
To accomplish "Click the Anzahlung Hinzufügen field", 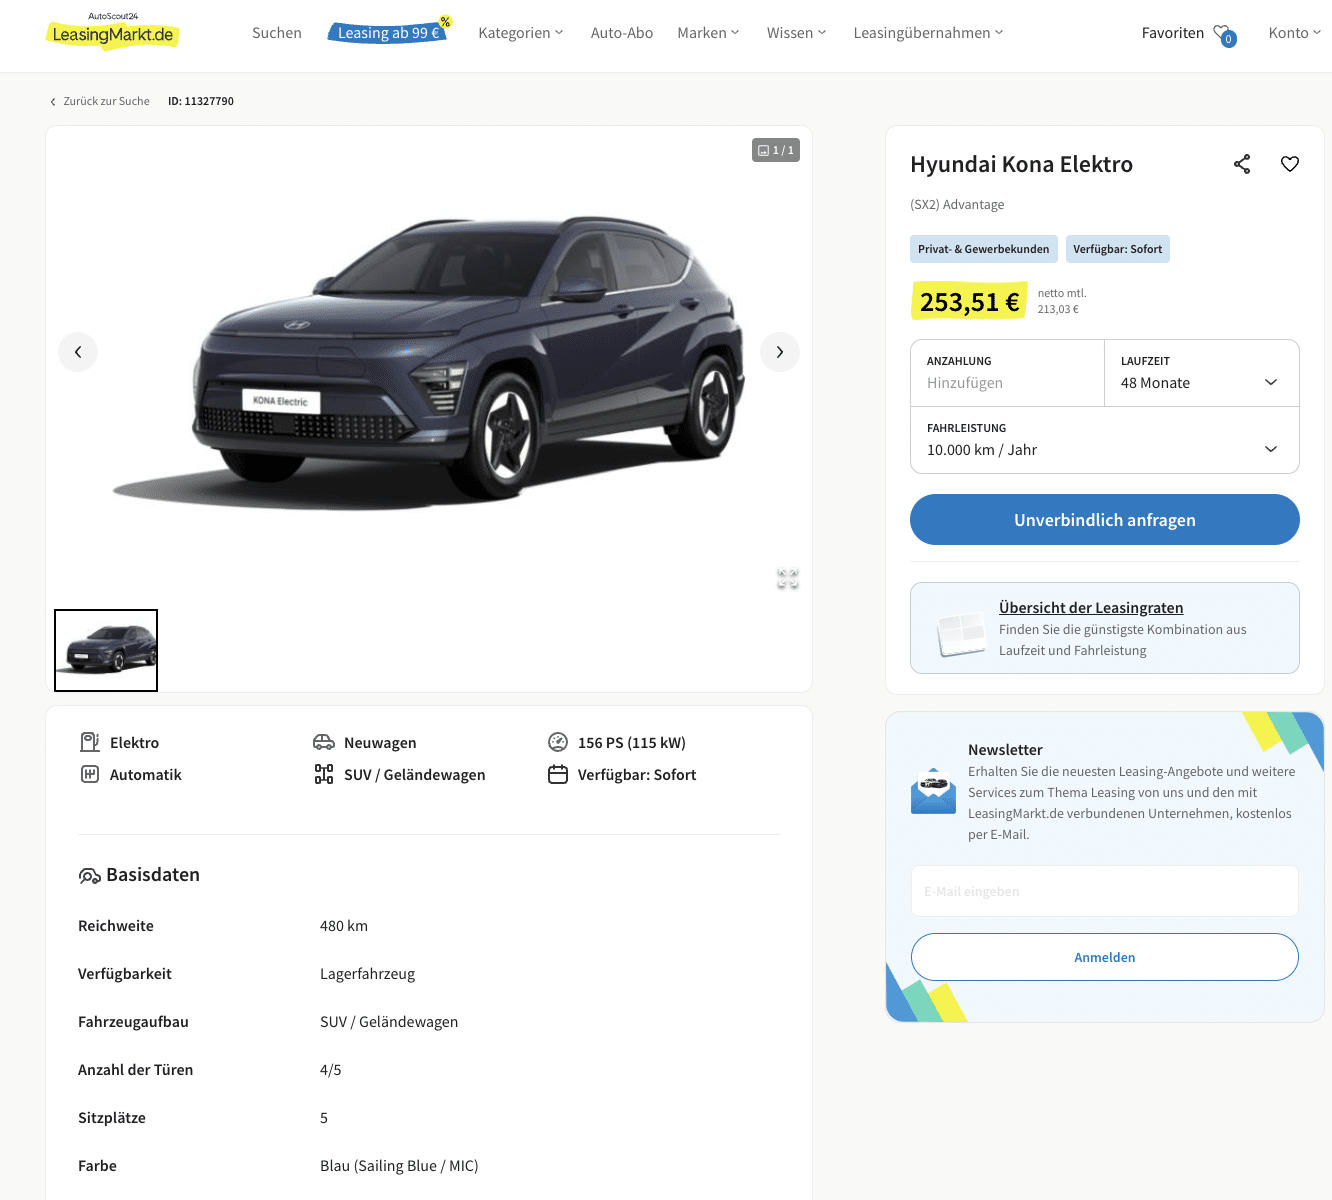I will [x=1008, y=373].
